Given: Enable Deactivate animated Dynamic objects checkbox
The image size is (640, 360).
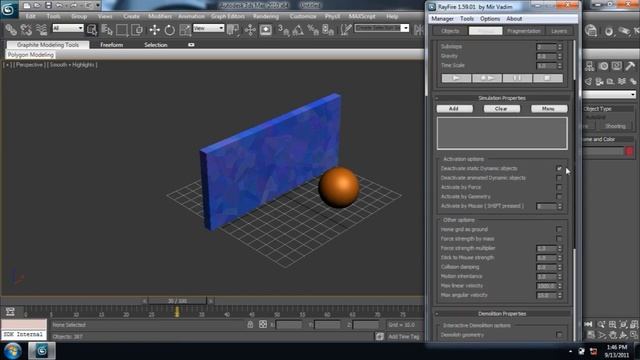Looking at the screenshot, I should click(559, 178).
